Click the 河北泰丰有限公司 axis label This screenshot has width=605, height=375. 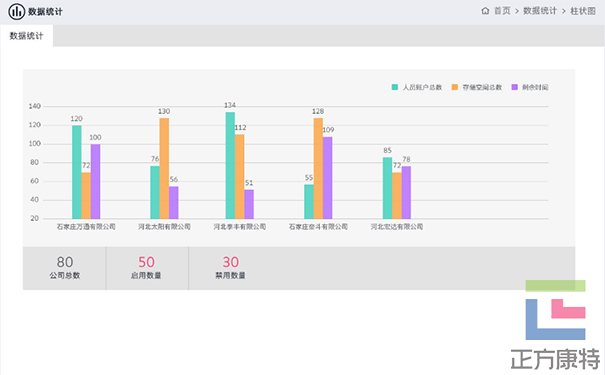[240, 227]
